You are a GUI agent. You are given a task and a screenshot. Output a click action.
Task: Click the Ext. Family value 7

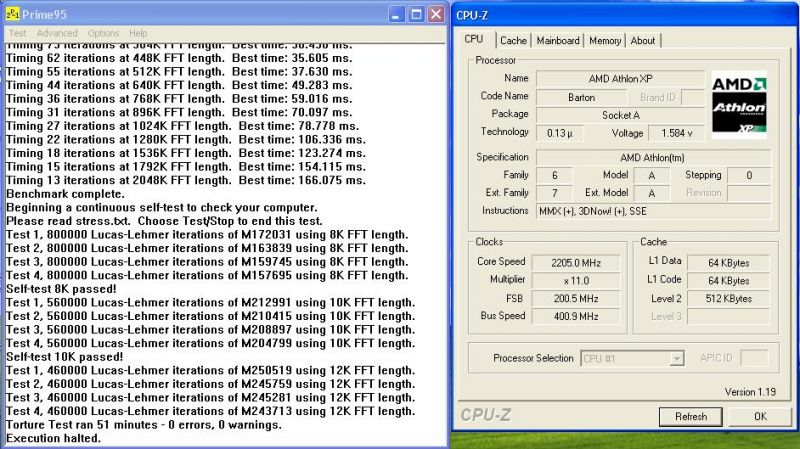tap(554, 193)
